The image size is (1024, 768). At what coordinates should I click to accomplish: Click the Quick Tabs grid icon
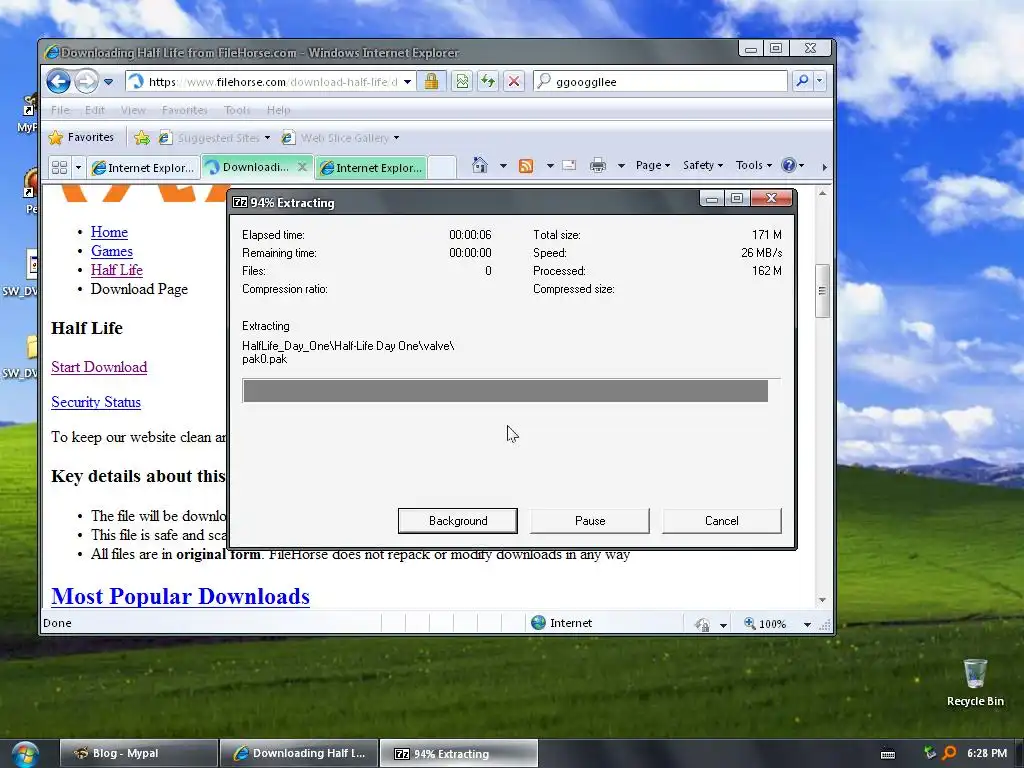pos(59,167)
